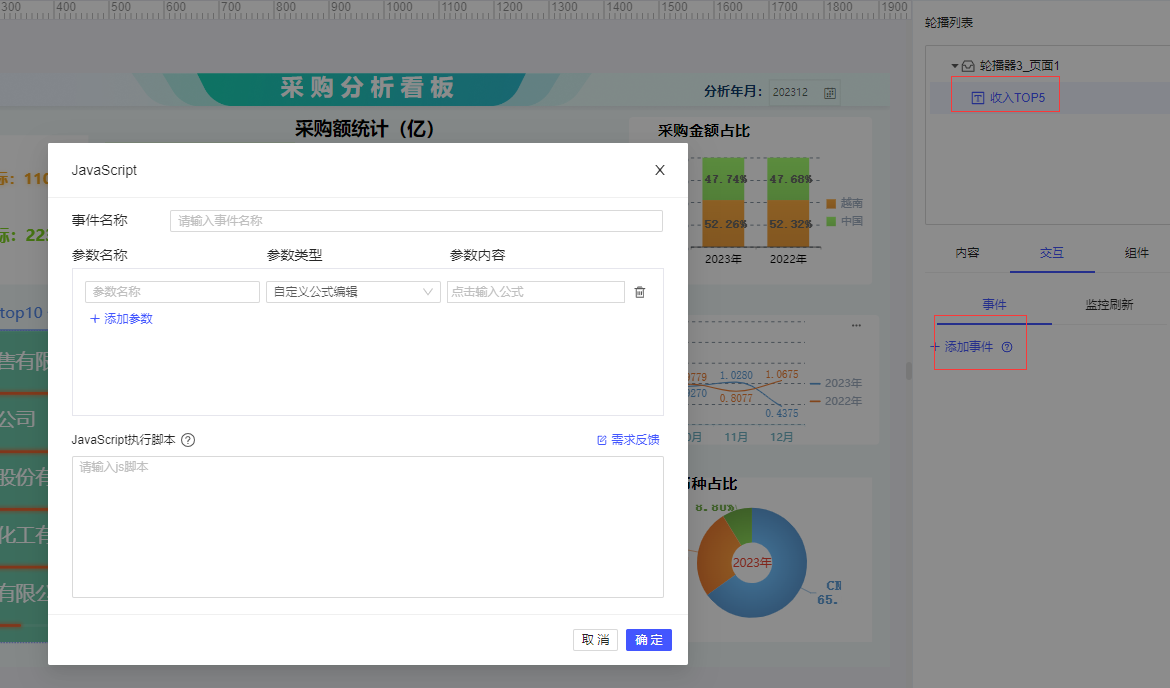The height and width of the screenshot is (688, 1170).
Task: Collapse the 轮播器3_页面1 tree node
Action: click(x=954, y=66)
